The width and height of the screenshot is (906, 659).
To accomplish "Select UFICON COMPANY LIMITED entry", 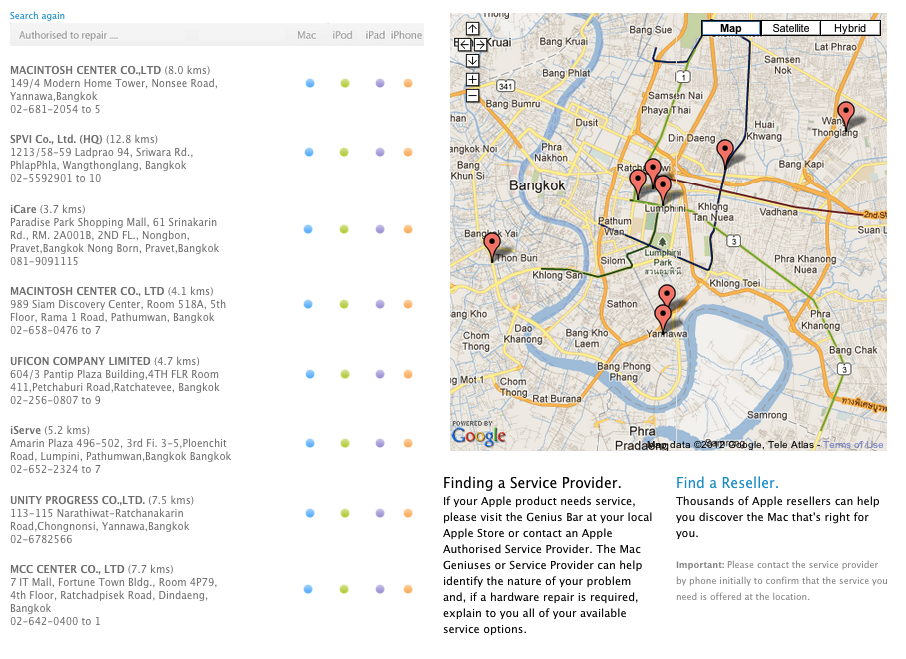I will coord(105,361).
